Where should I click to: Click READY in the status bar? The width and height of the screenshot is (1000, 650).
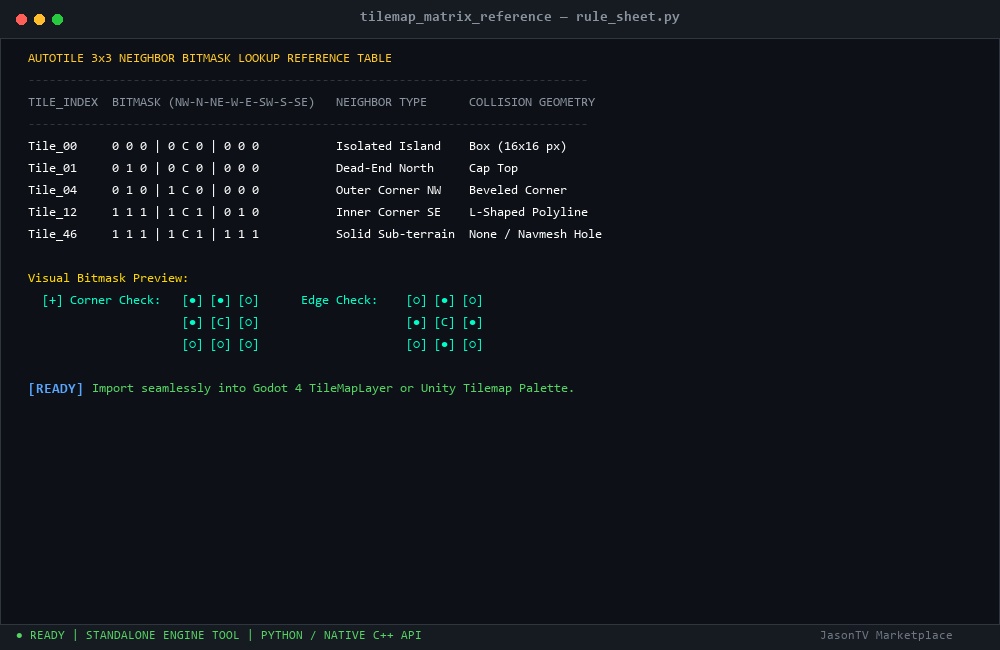pos(47,635)
